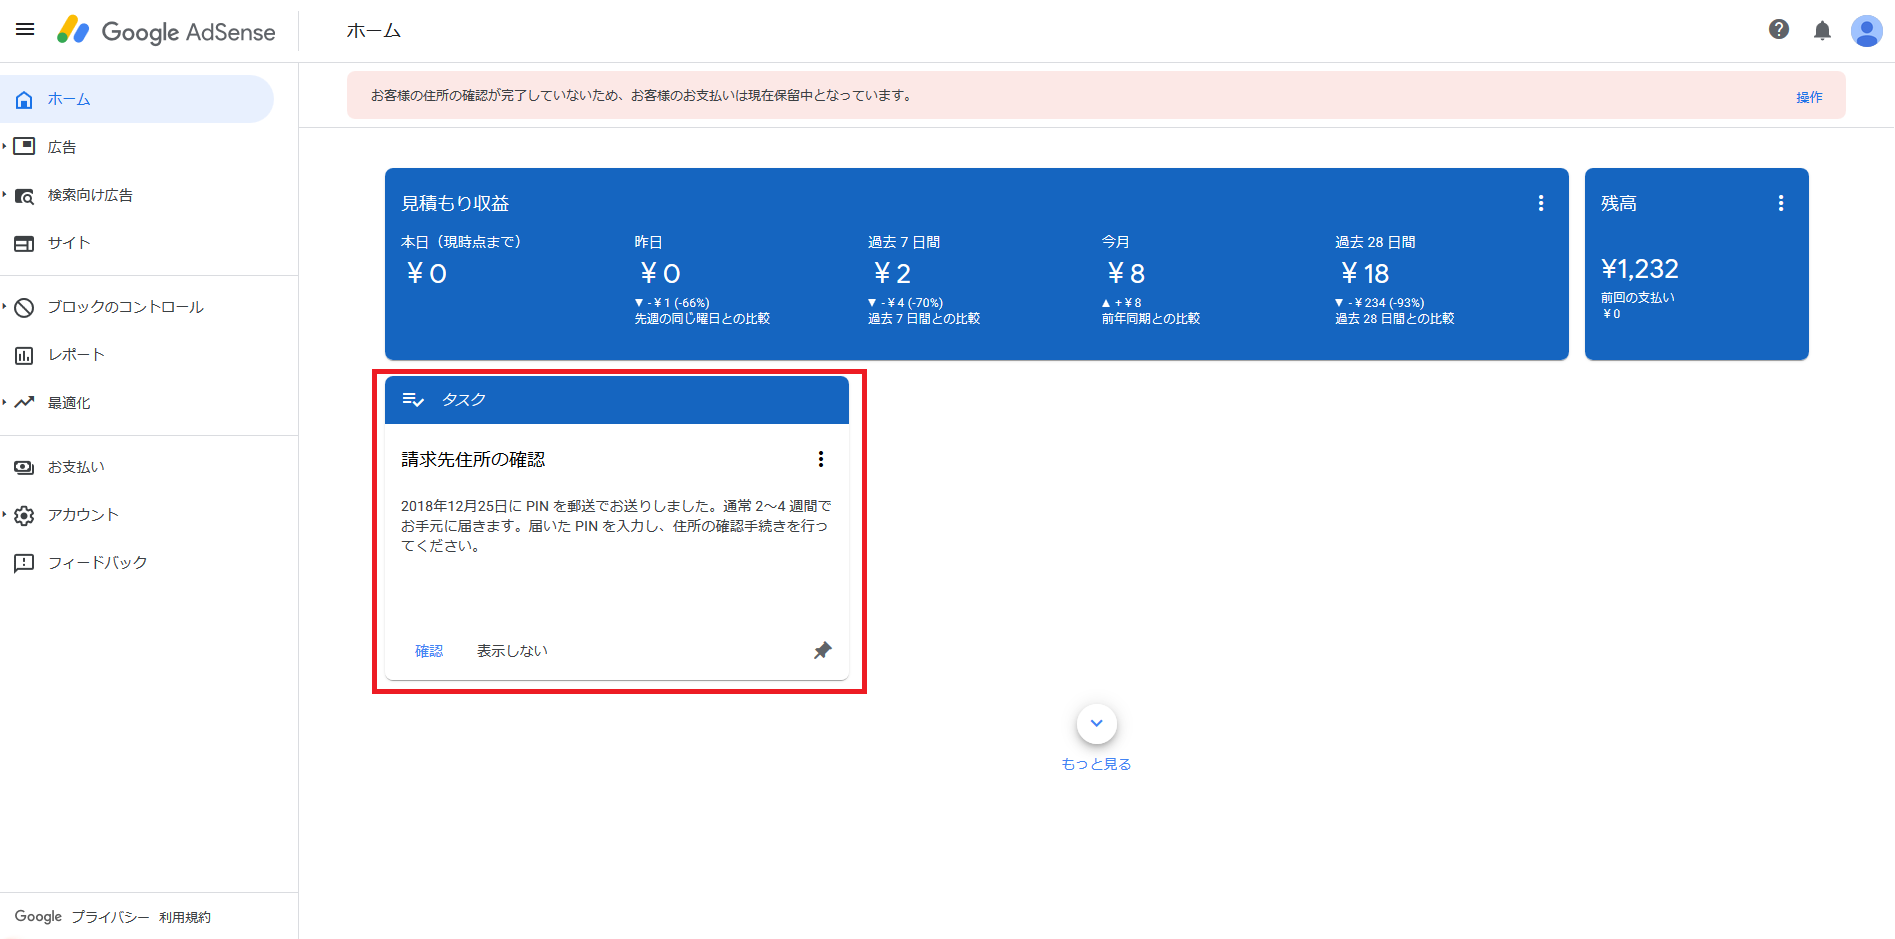
Task: Click the 広告 ads icon in sidebar
Action: (x=24, y=147)
